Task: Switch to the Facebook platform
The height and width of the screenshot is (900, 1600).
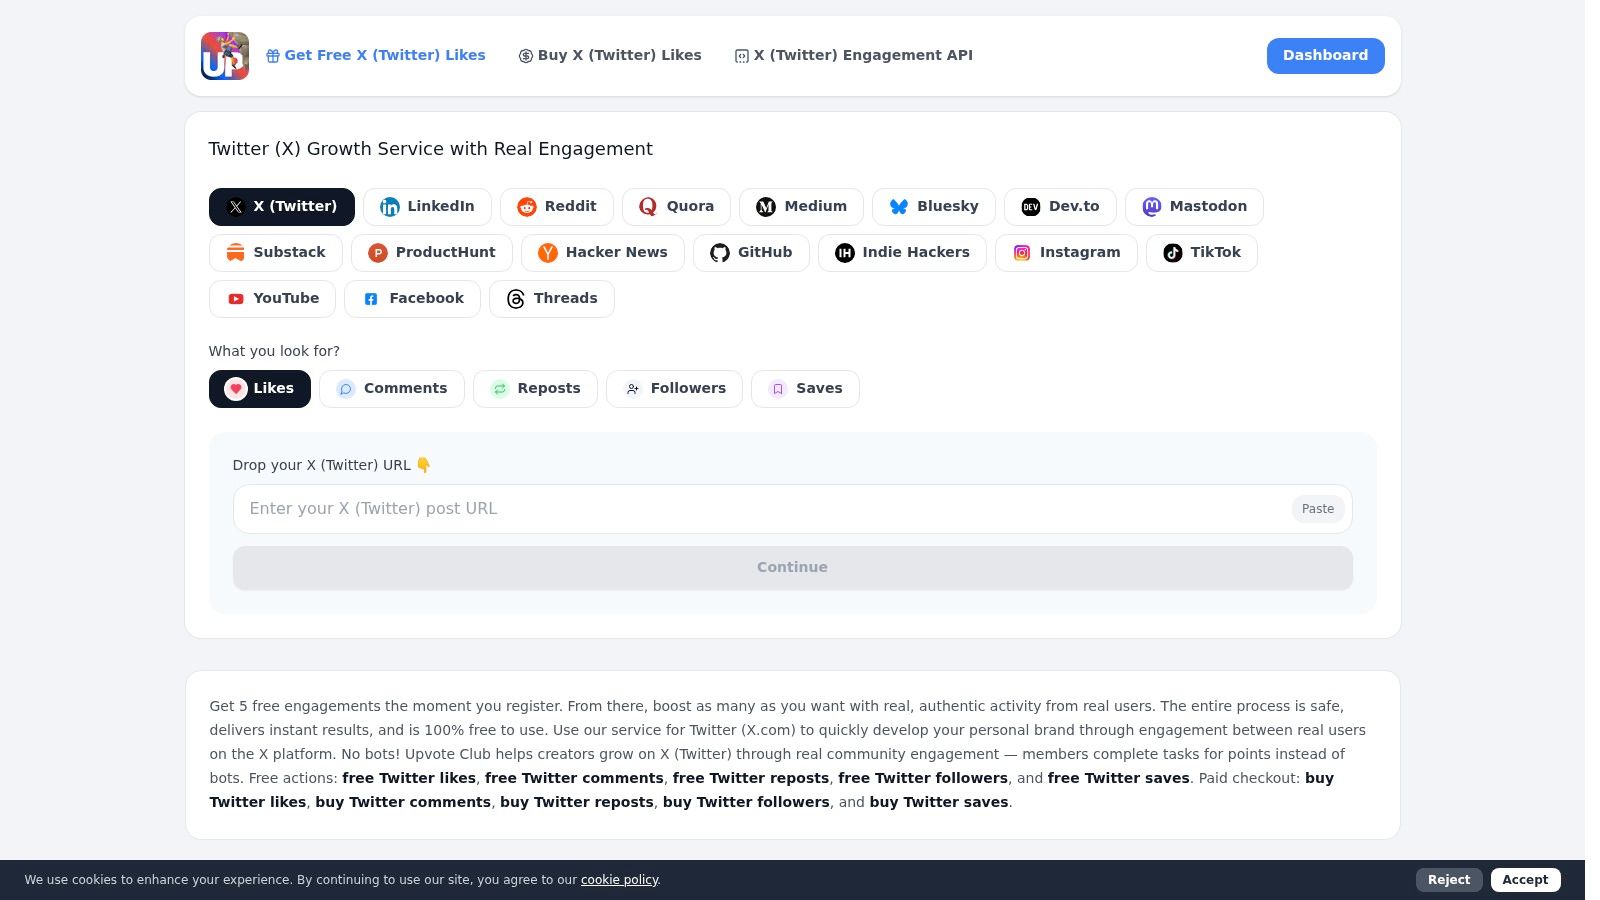Action: tap(412, 299)
